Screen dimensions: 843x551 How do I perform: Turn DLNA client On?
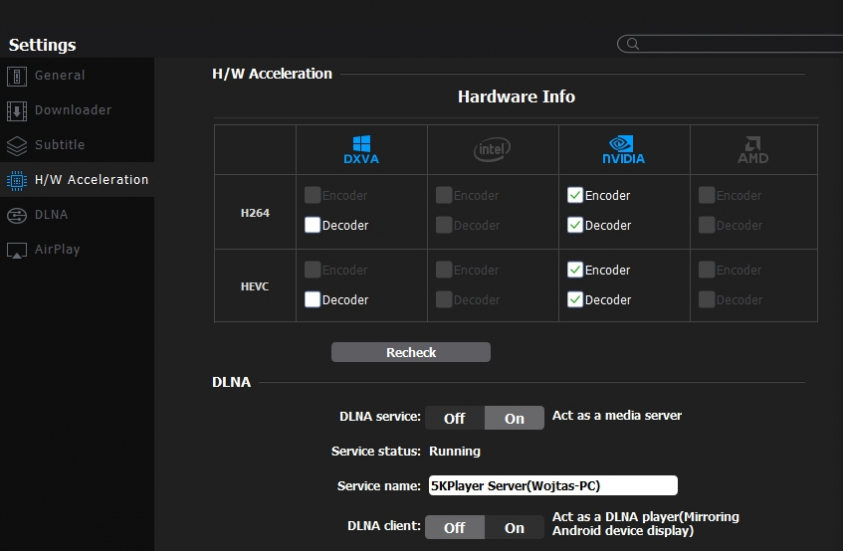pyautogui.click(x=514, y=527)
